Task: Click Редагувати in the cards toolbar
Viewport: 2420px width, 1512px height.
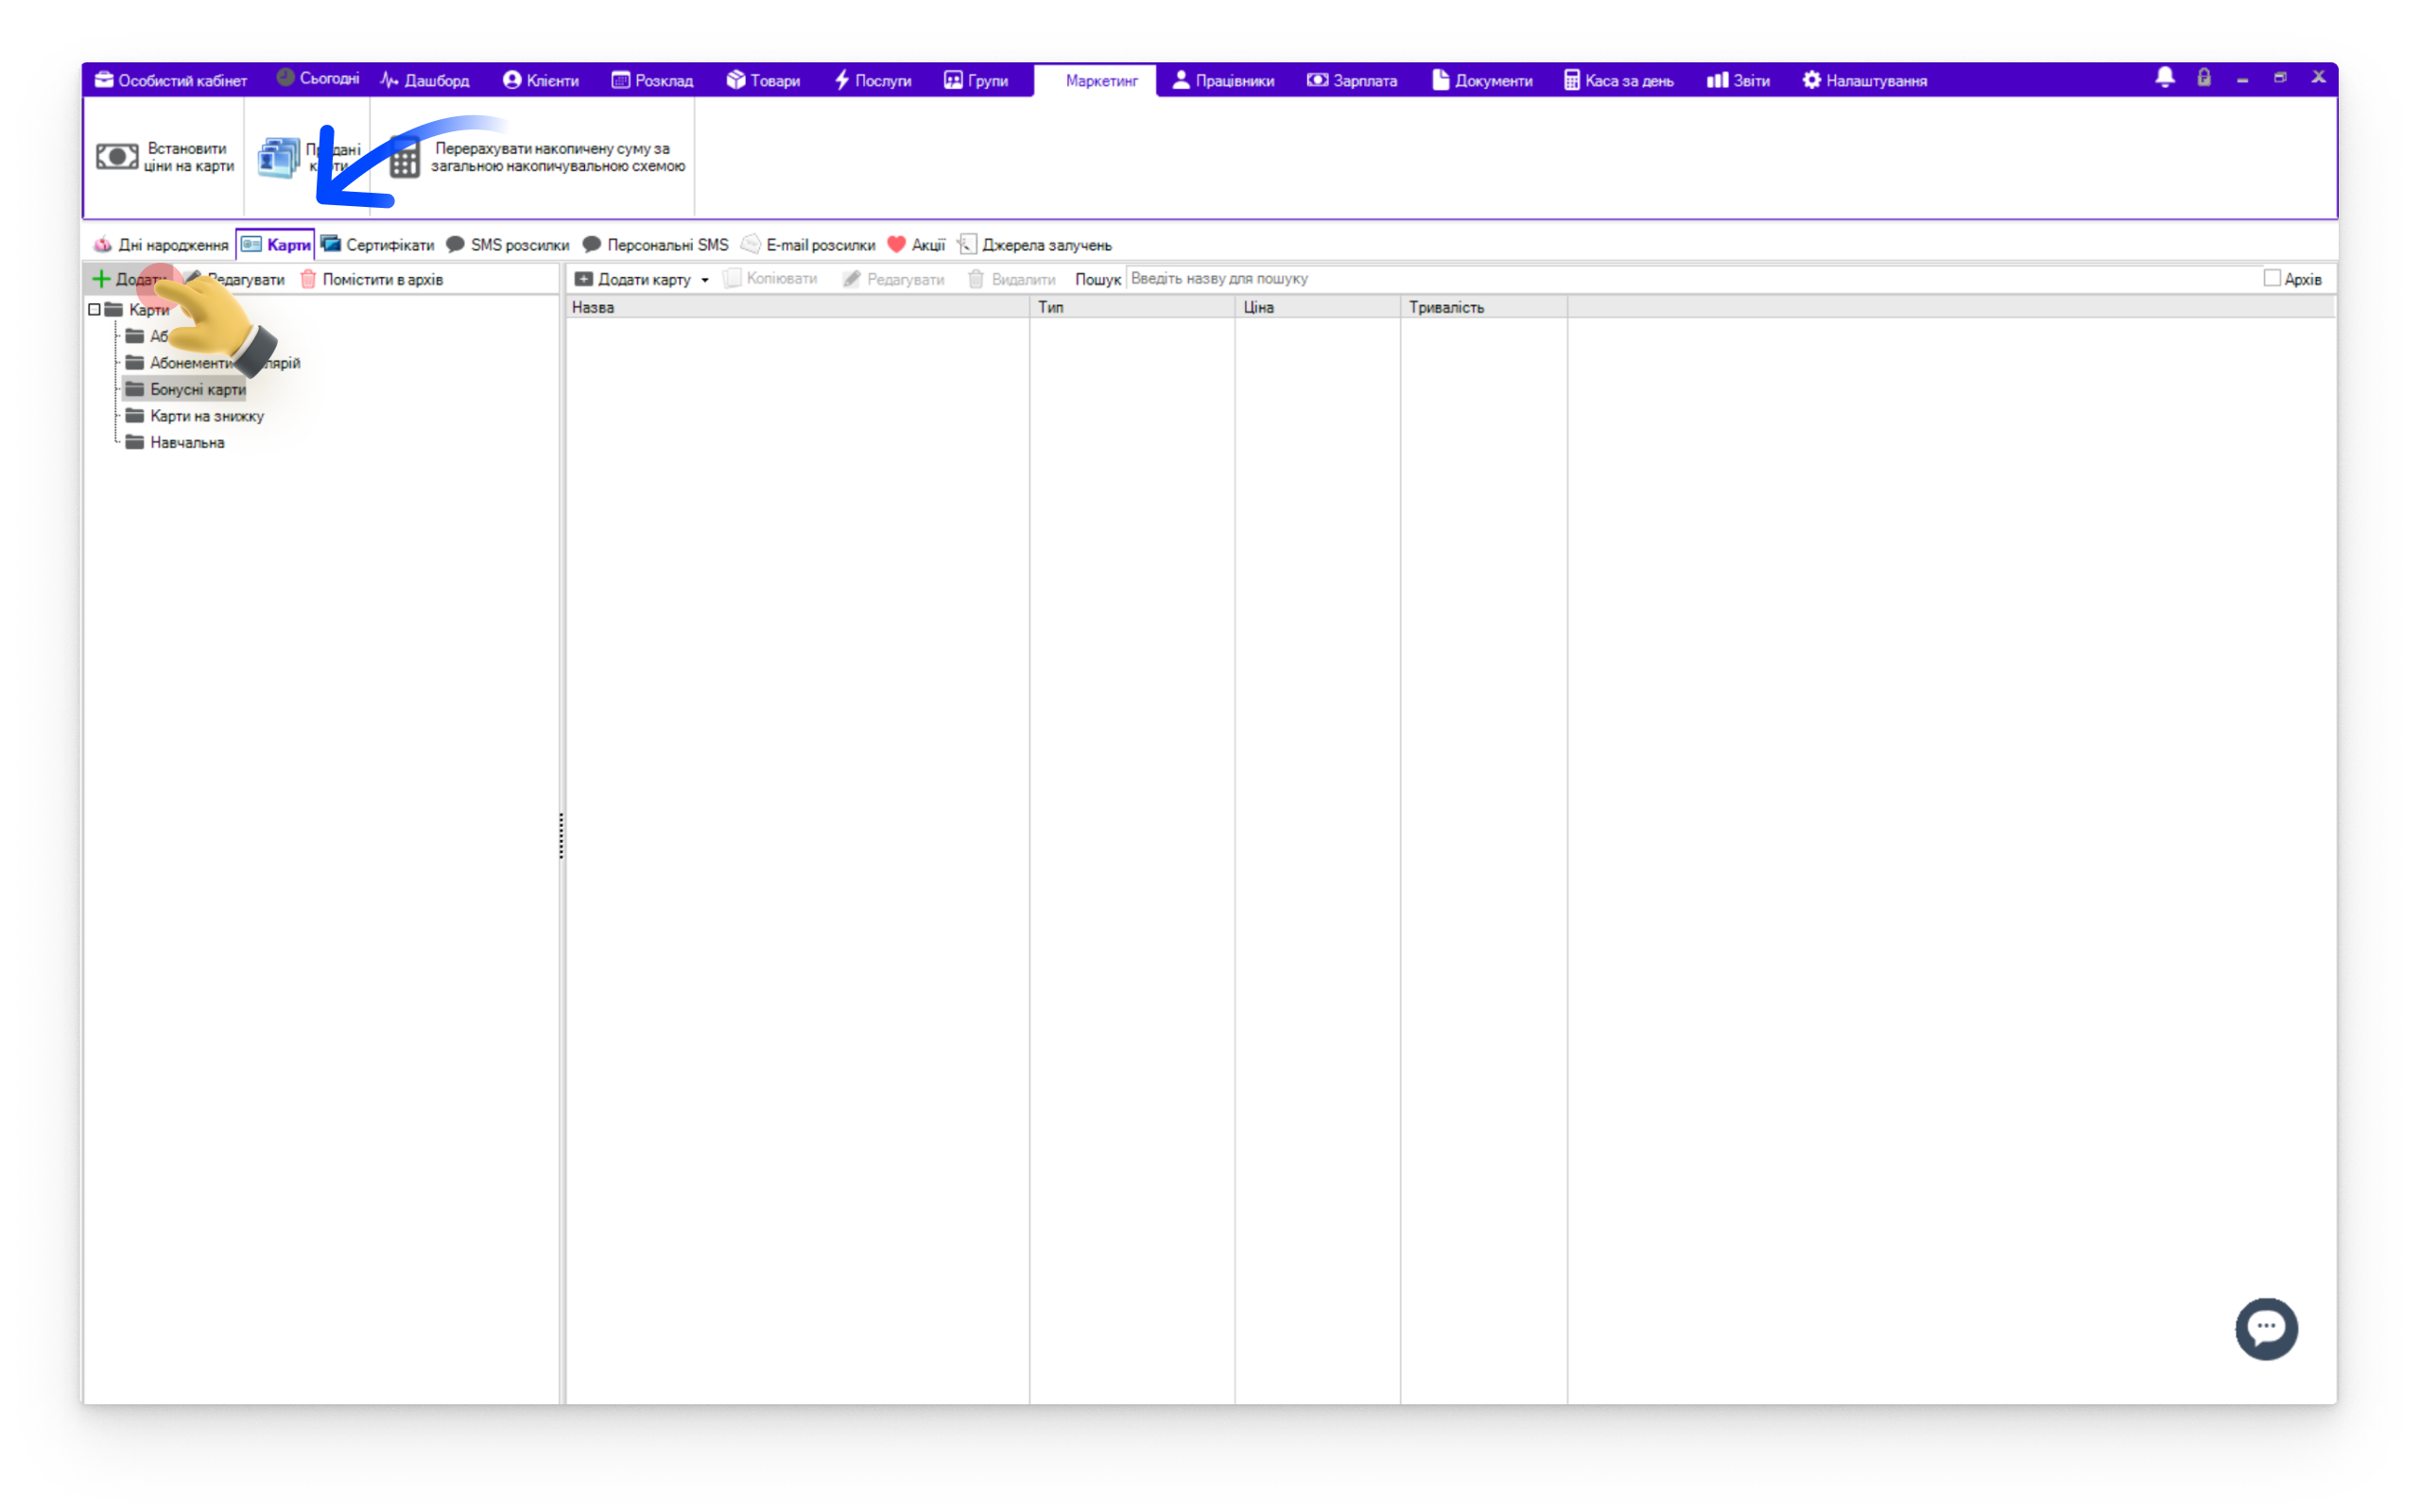Action: (894, 279)
